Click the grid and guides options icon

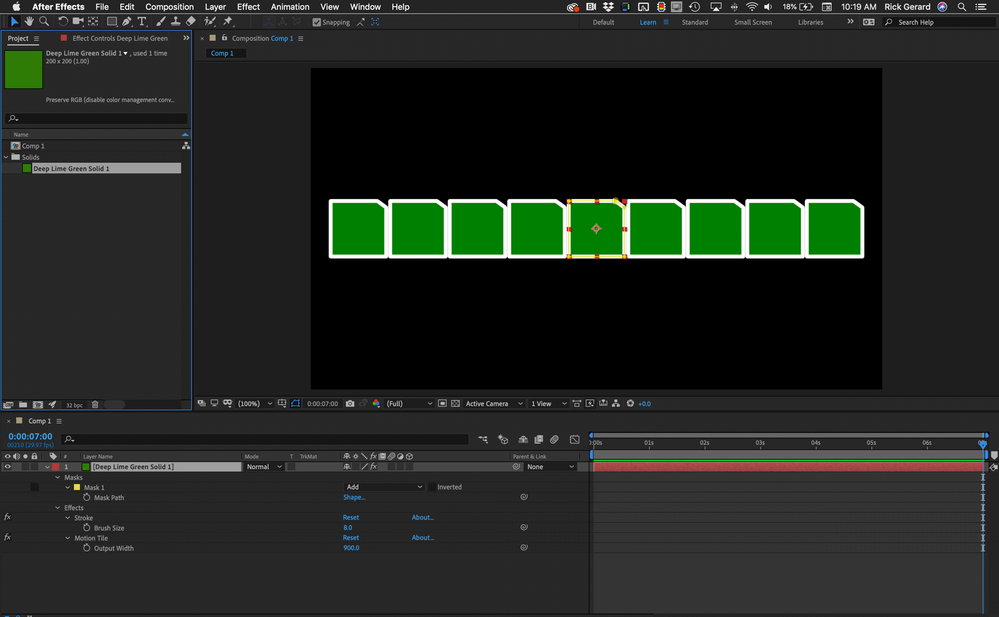282,403
